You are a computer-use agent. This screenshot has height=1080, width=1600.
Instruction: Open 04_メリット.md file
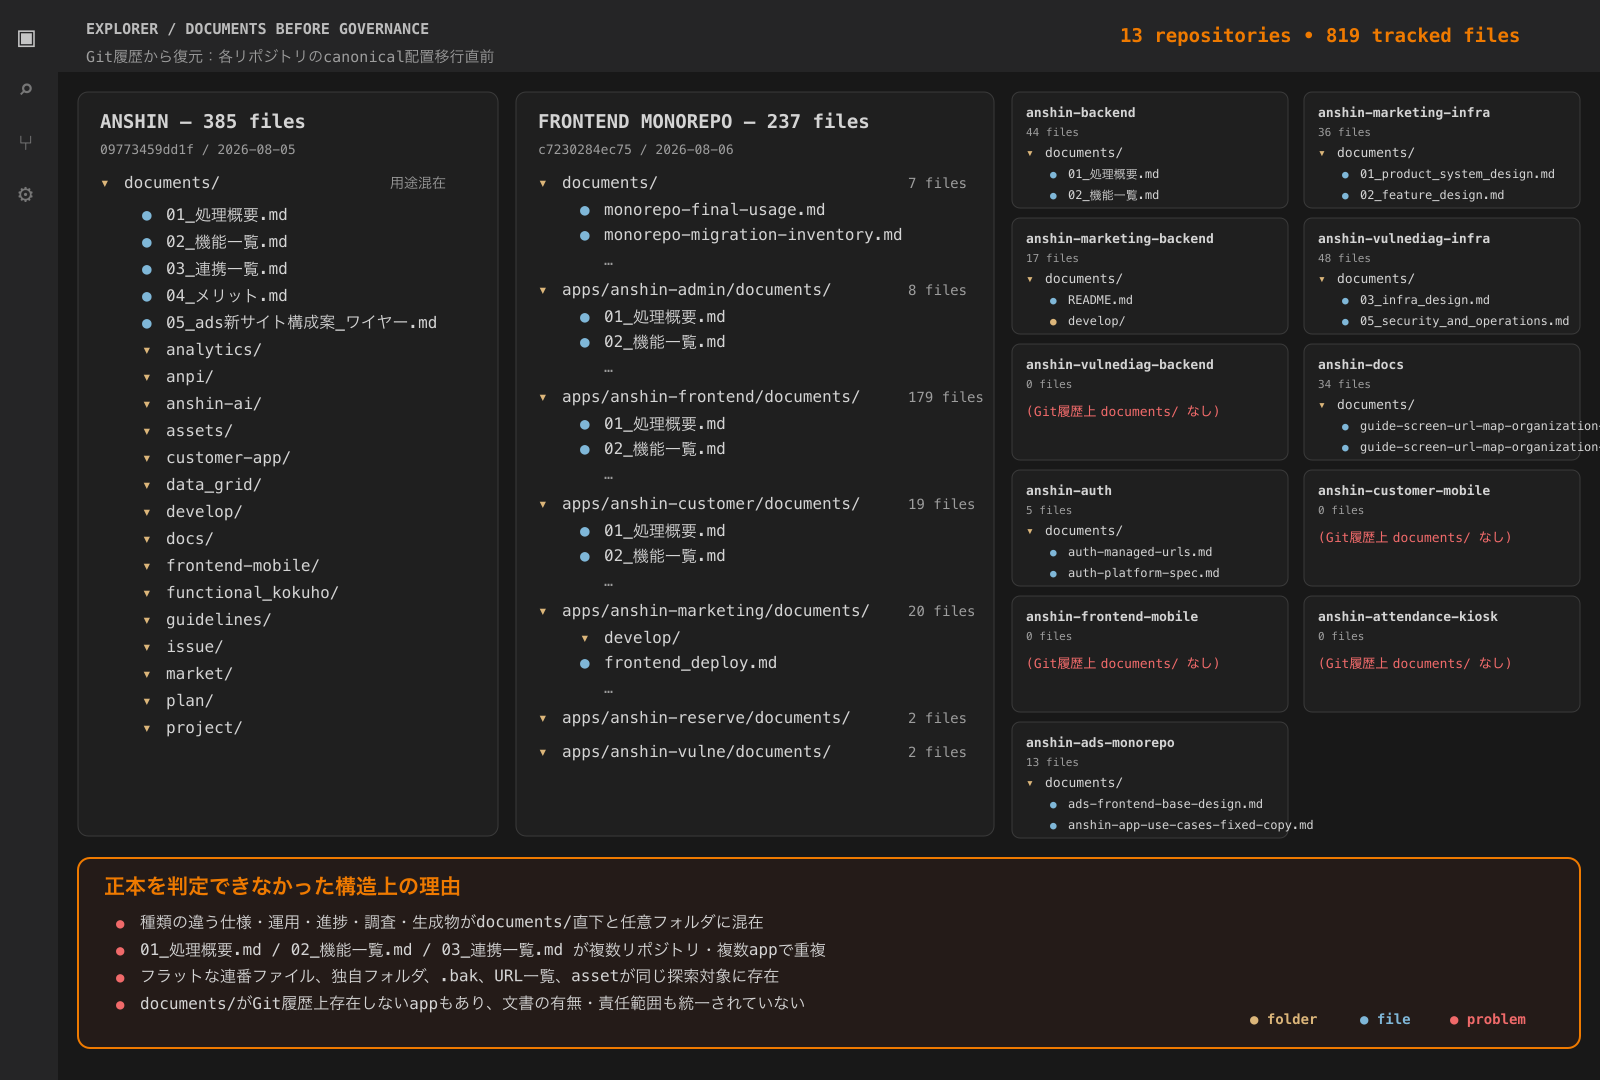coord(227,296)
